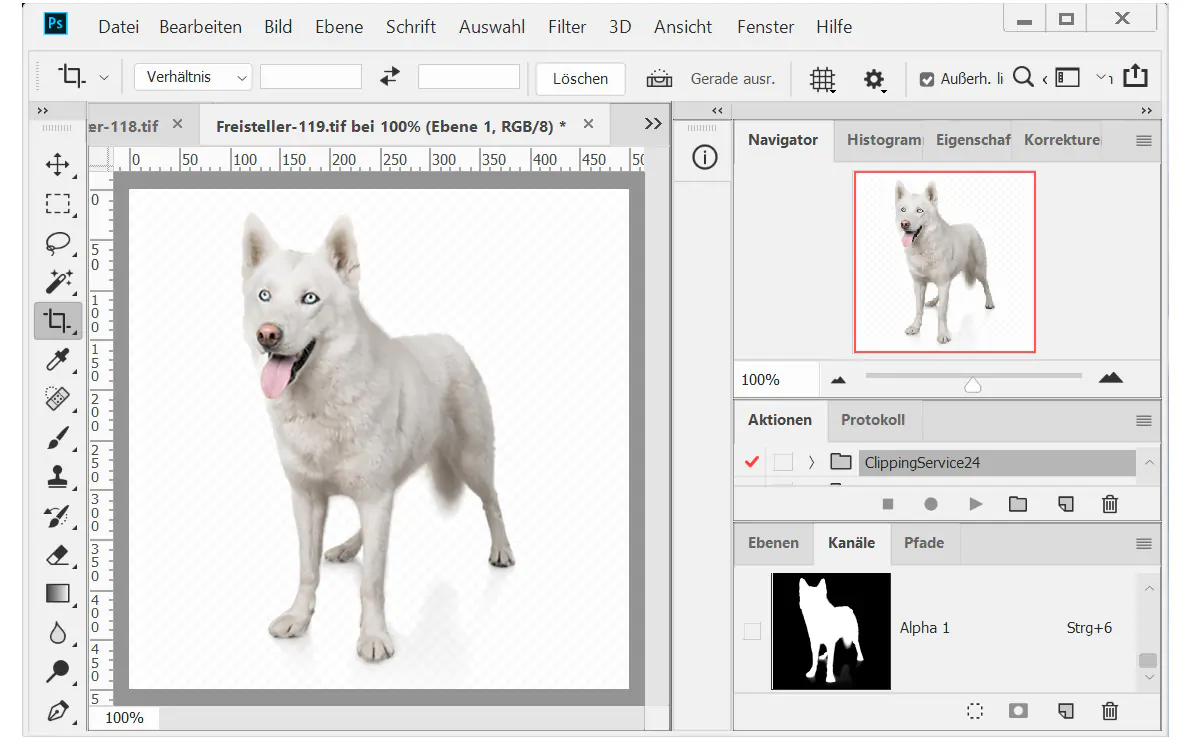Expand the ClippingService24 action folder

[x=813, y=462]
